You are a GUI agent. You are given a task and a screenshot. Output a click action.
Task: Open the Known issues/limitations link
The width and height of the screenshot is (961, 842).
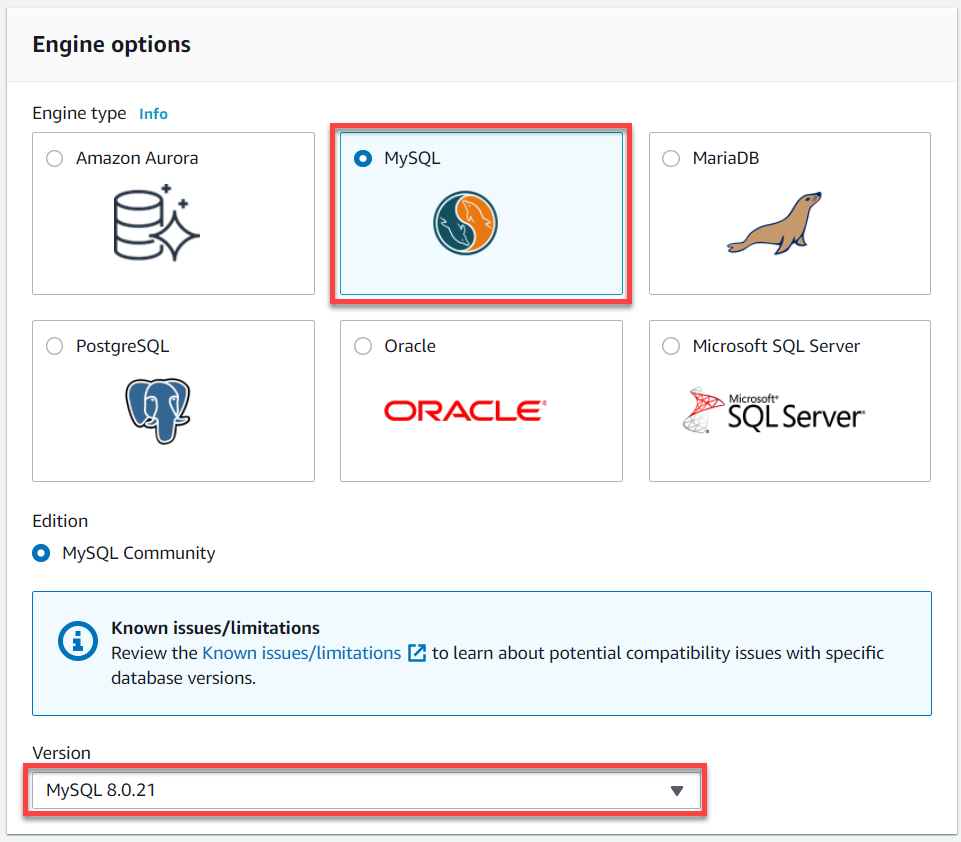(302, 653)
